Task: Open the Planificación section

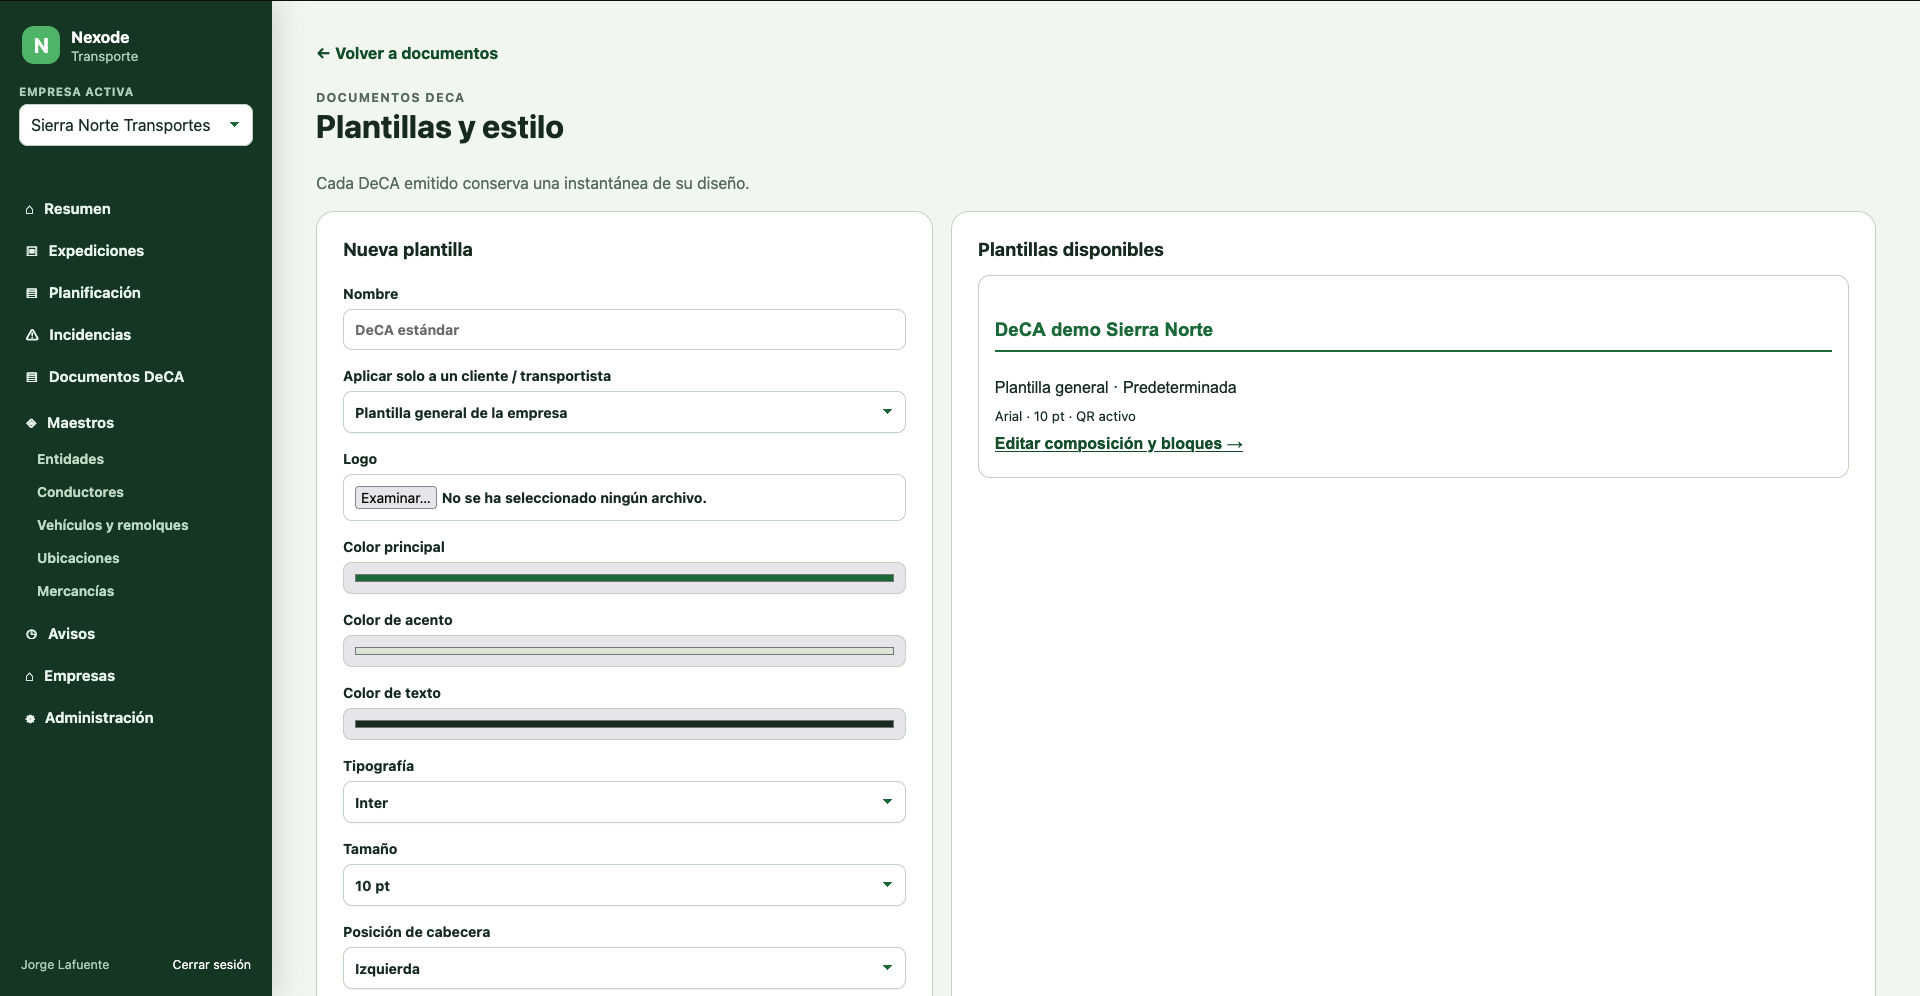Action: click(x=95, y=293)
